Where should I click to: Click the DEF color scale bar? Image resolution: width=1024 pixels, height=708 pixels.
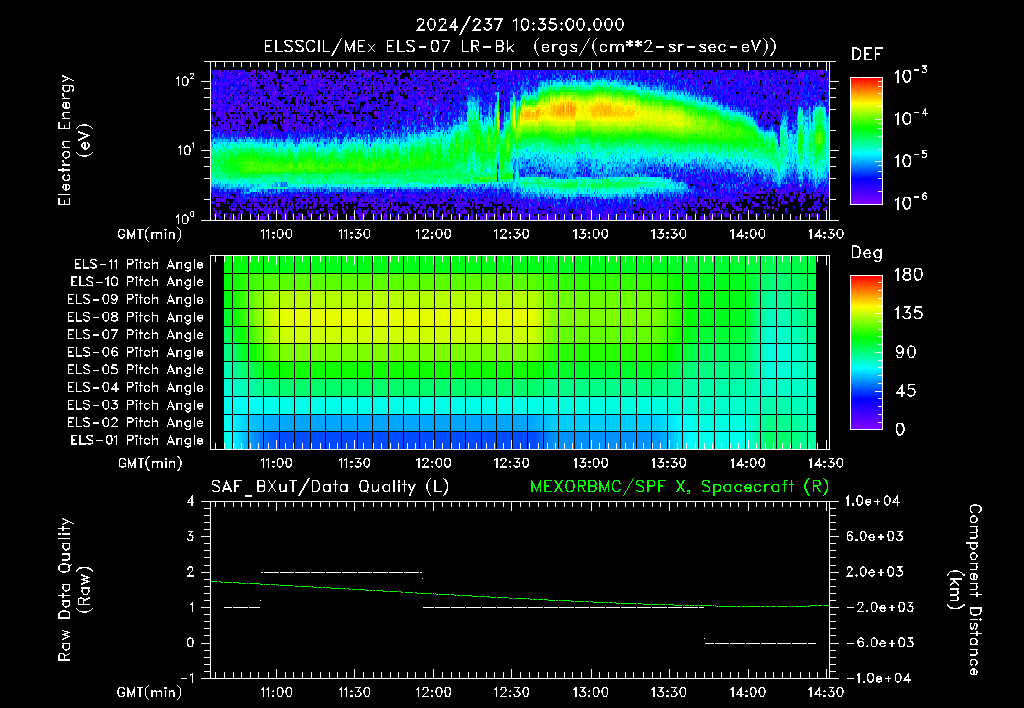click(x=867, y=140)
